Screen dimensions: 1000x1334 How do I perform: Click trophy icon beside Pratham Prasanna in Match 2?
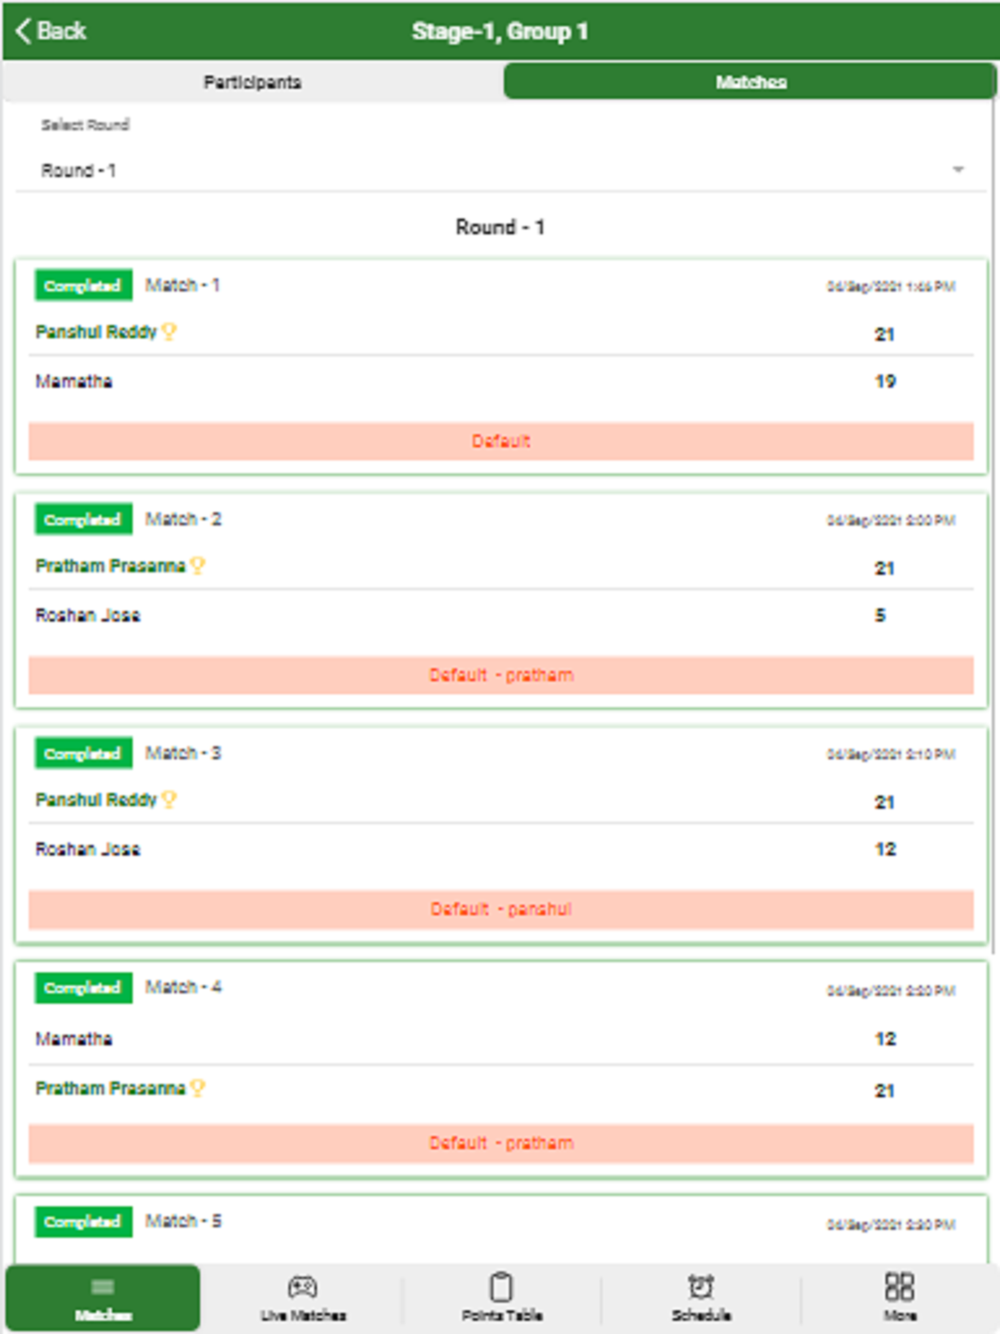click(197, 566)
